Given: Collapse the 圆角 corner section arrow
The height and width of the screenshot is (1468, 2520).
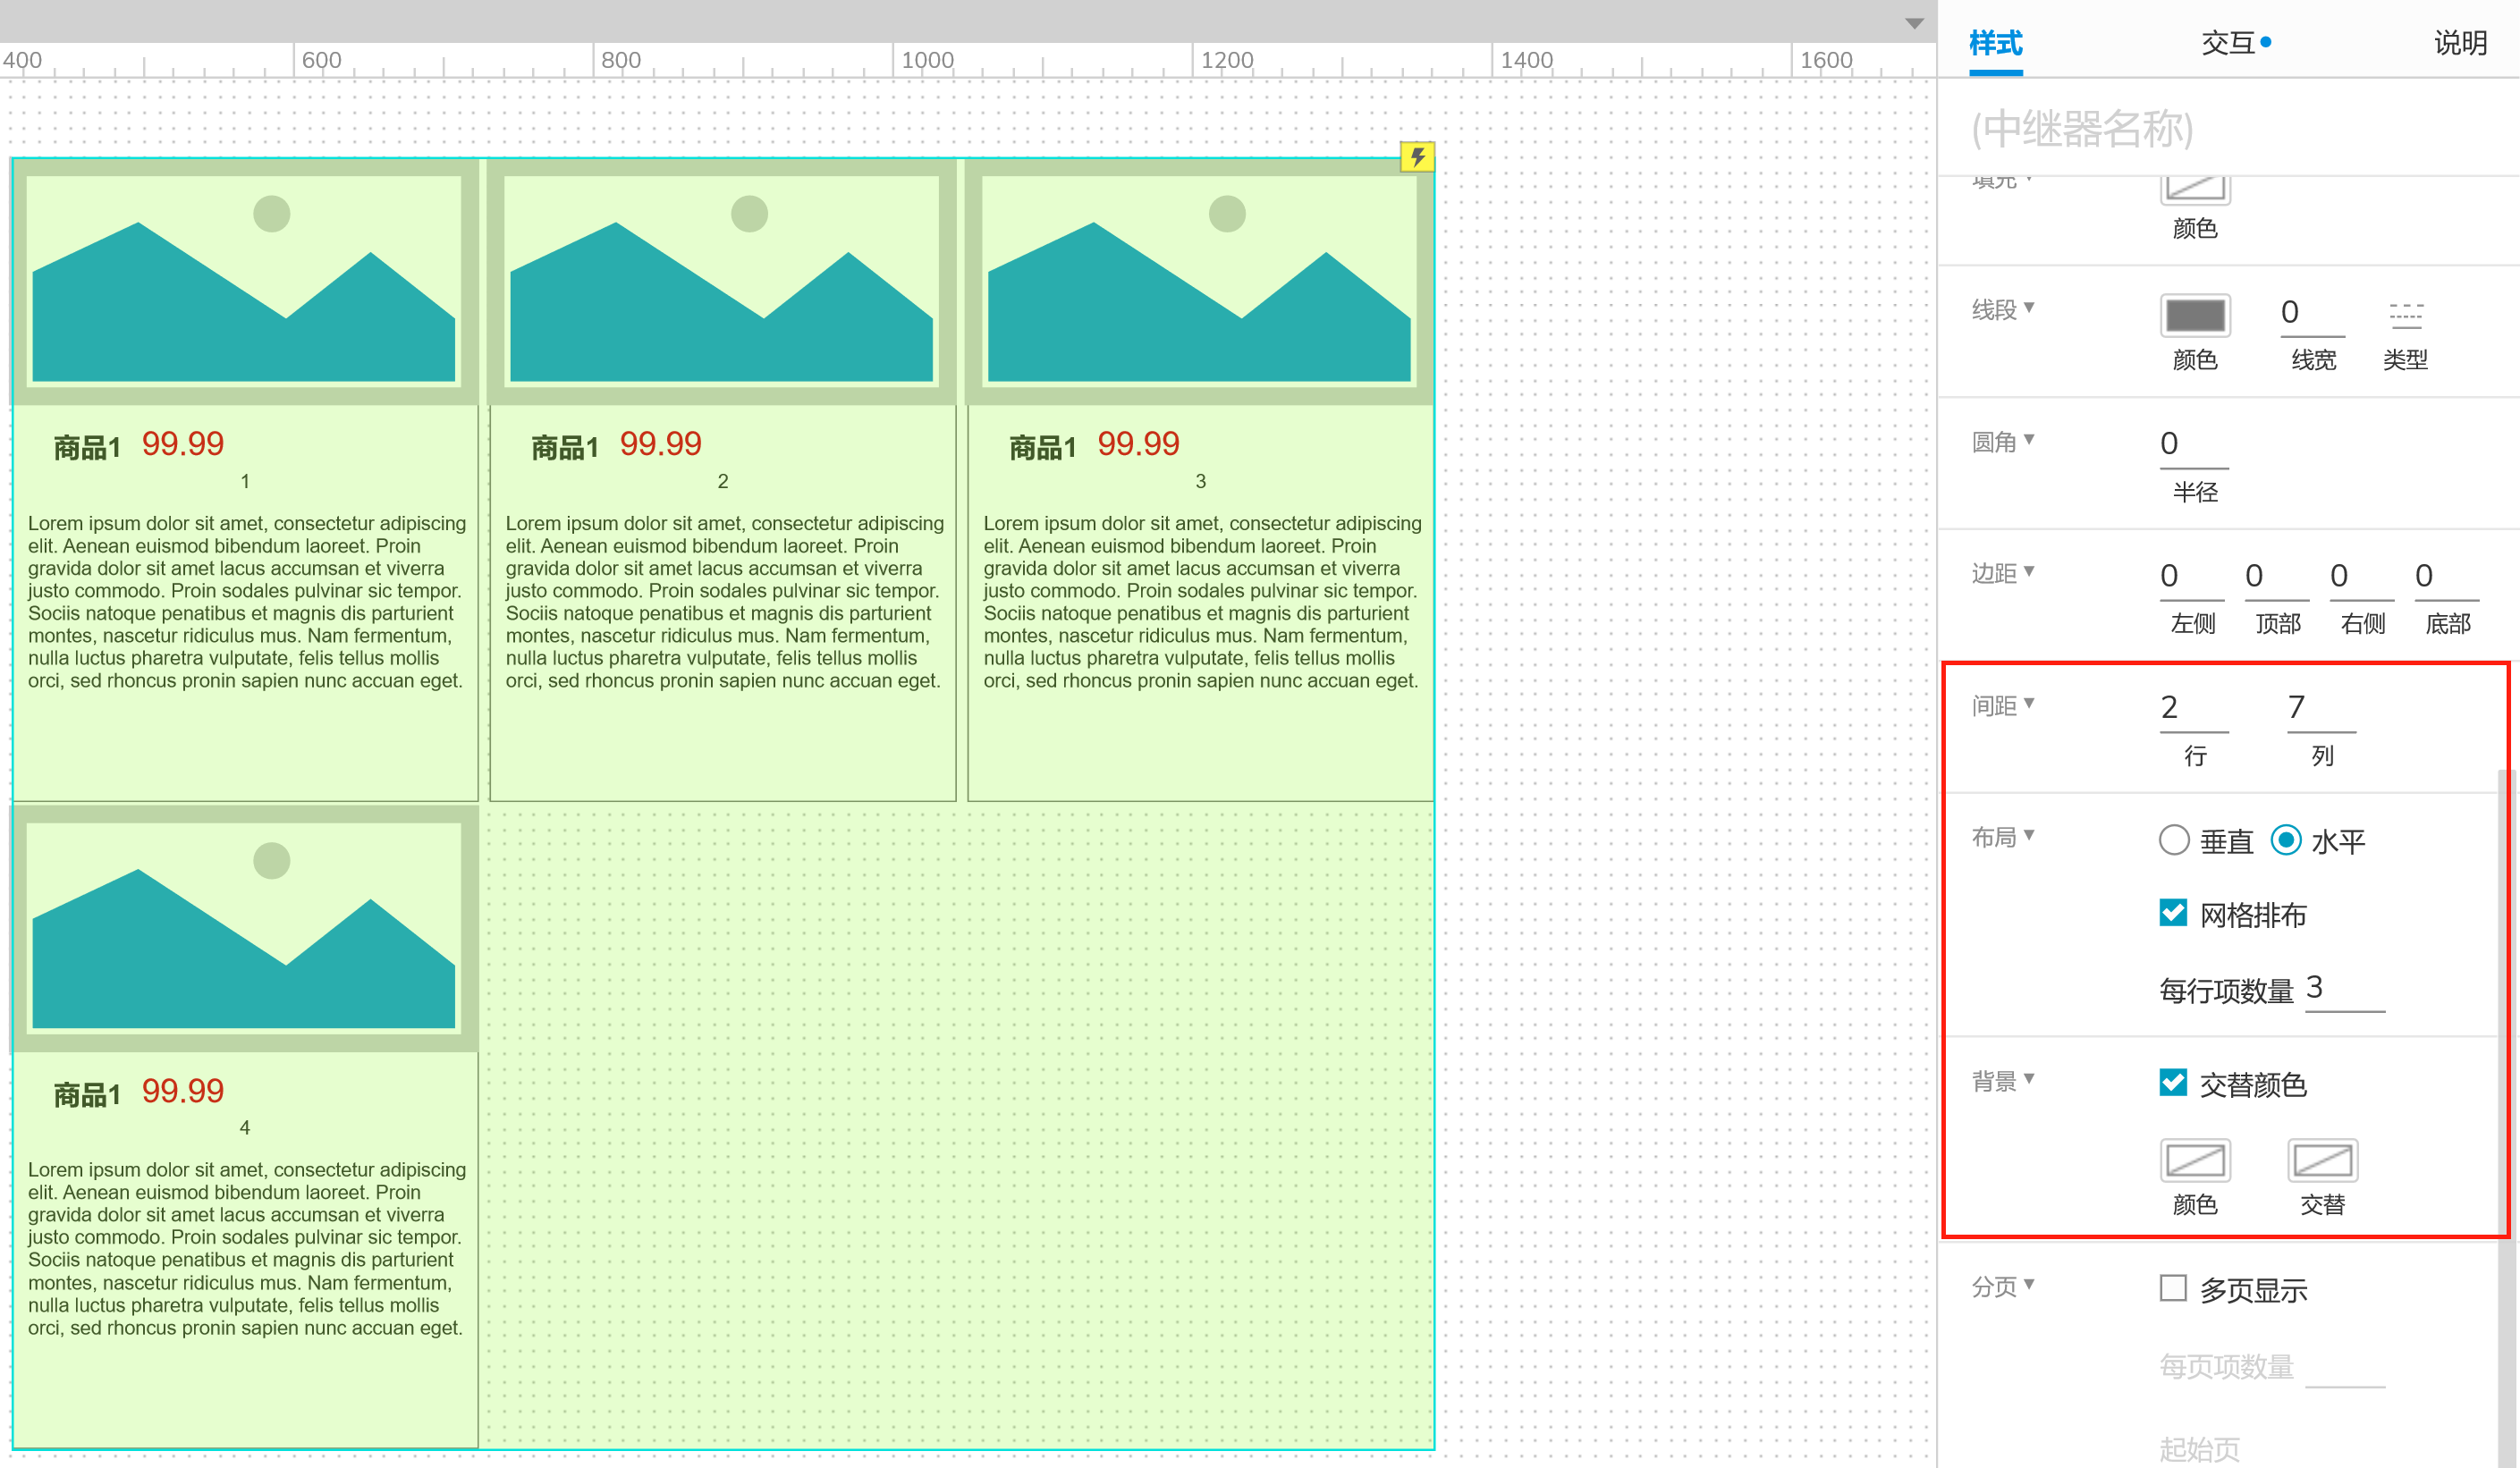Looking at the screenshot, I should point(2029,439).
